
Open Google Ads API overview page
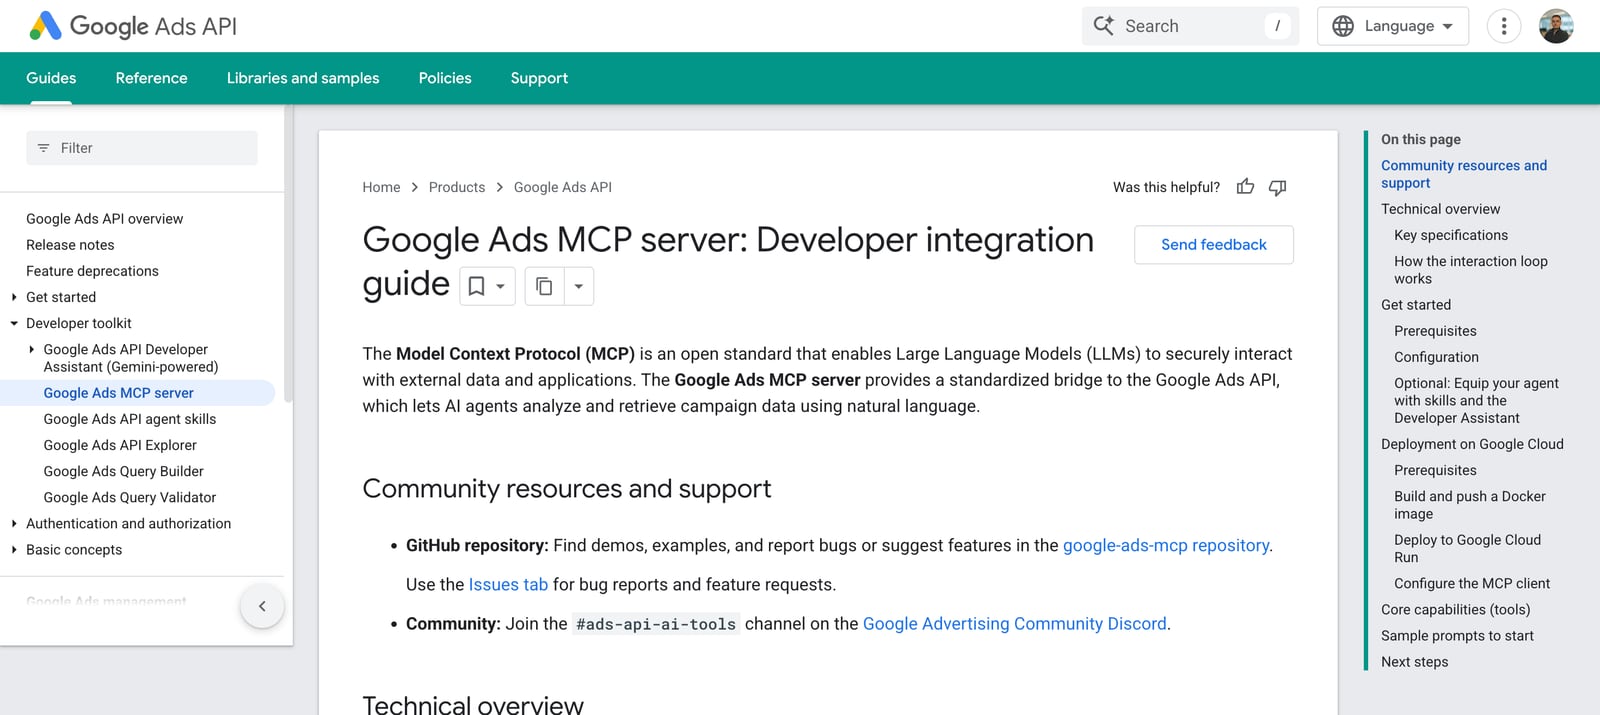coord(105,219)
